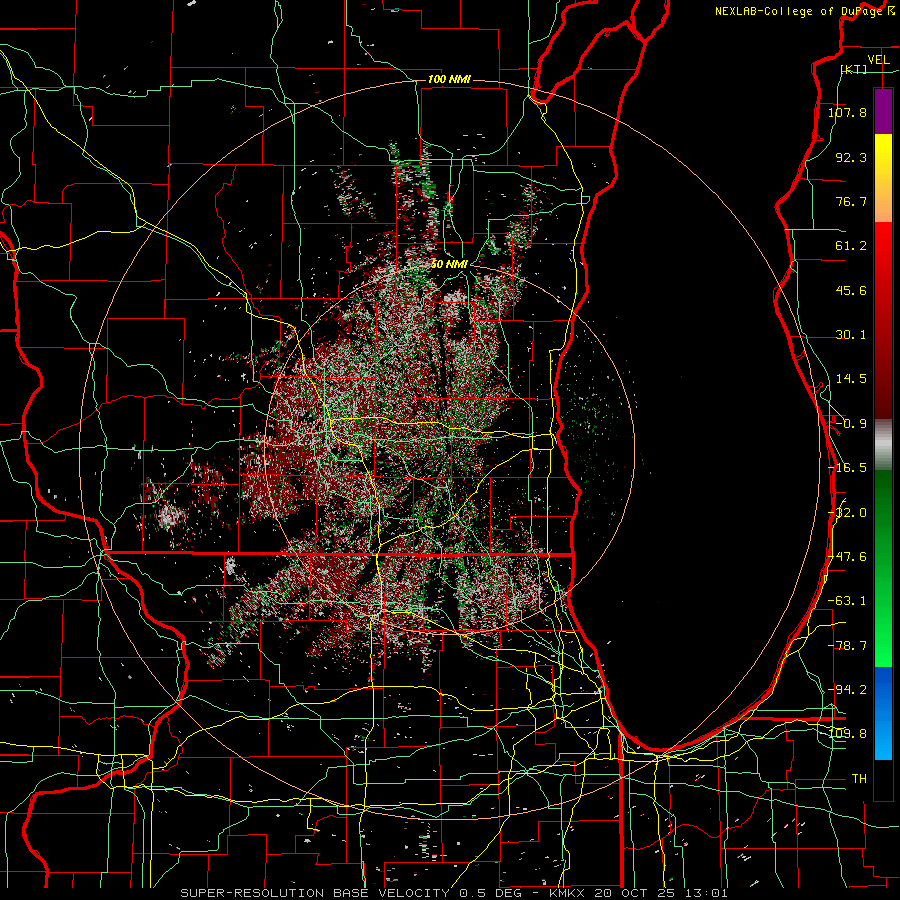Click the 50 NMI range ring label
Viewport: 900px width, 900px height.
449,264
